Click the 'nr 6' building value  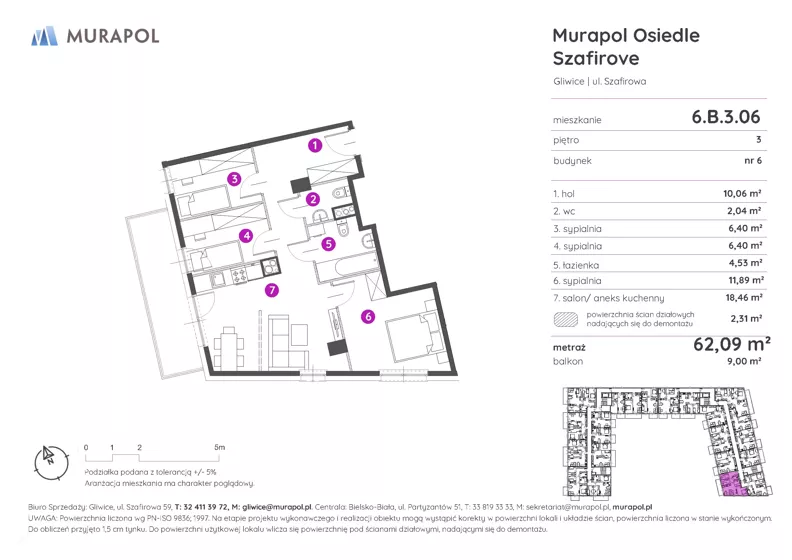coord(753,161)
